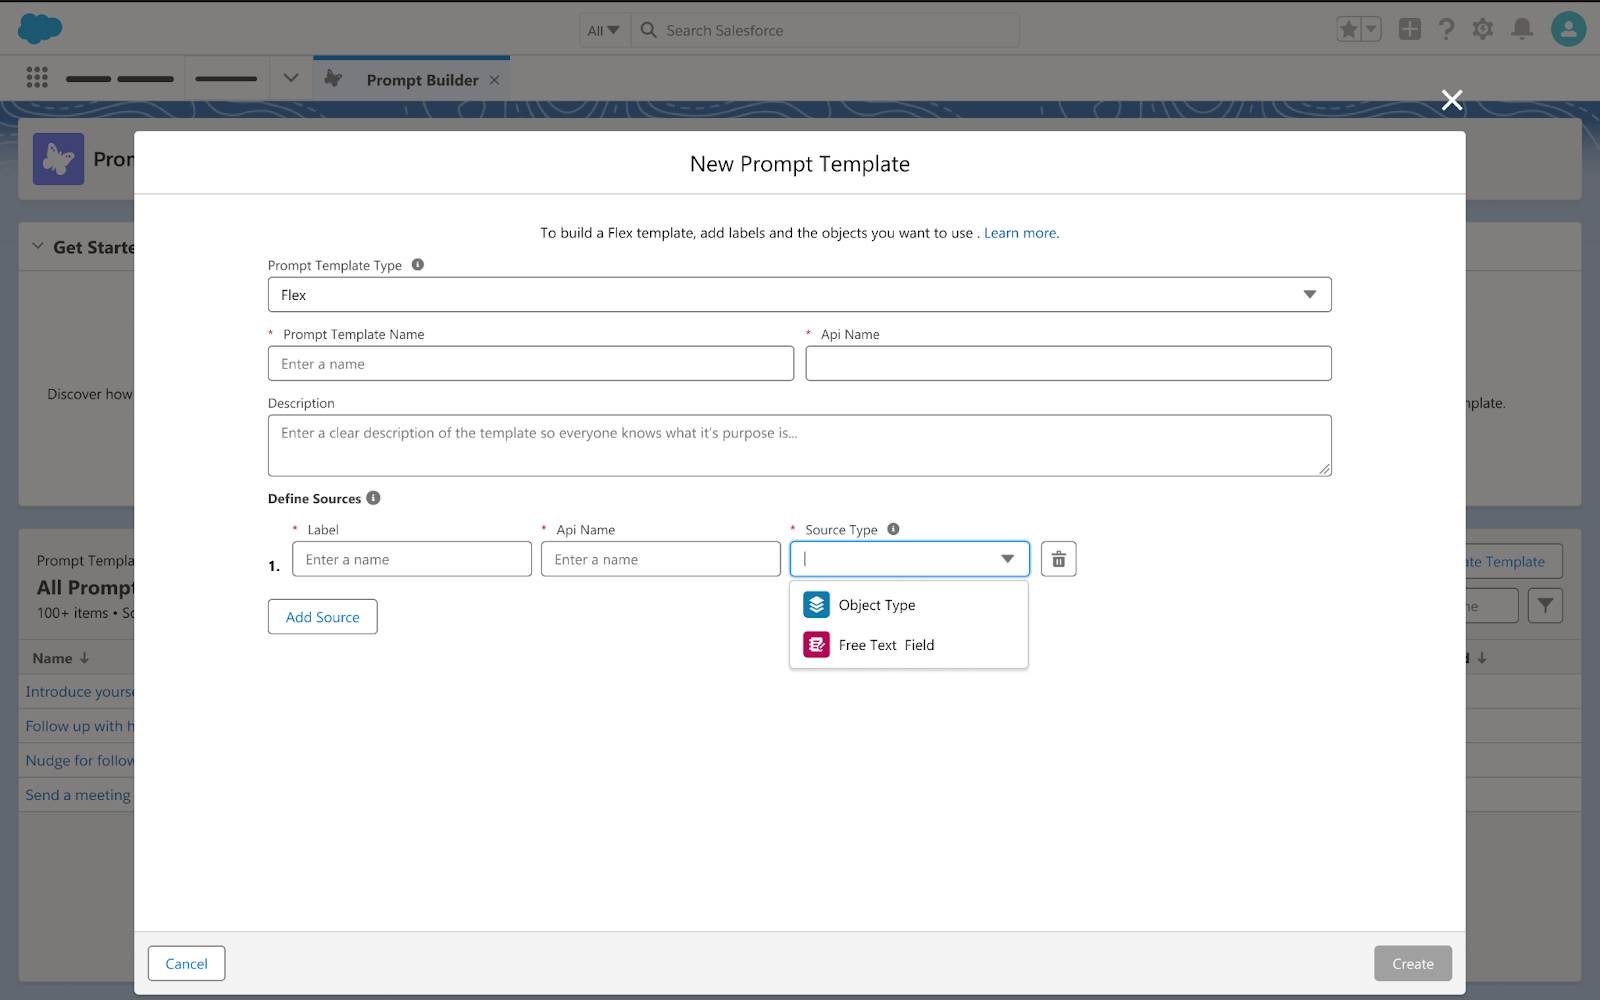The height and width of the screenshot is (1000, 1600).
Task: Click the Add Source button
Action: click(322, 617)
